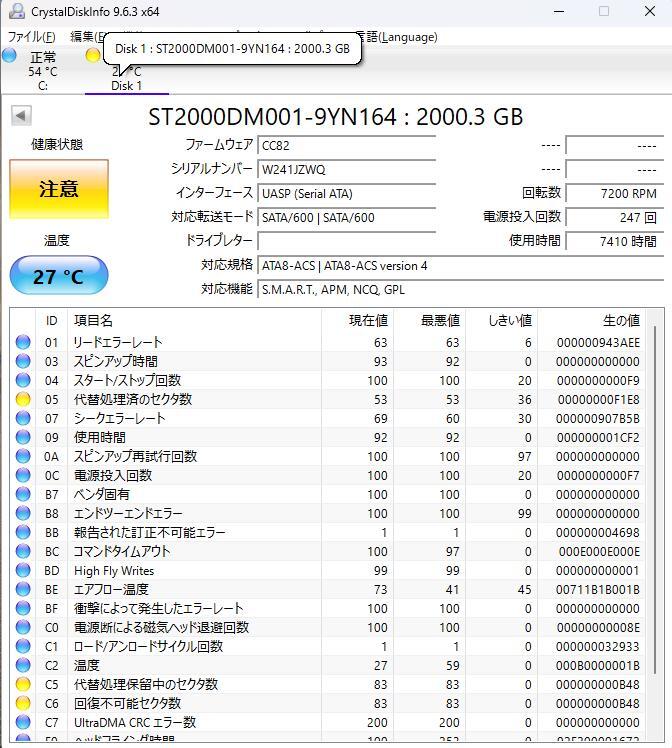The image size is (672, 748).
Task: Click the 項目名 column header
Action: pyautogui.click(x=195, y=321)
